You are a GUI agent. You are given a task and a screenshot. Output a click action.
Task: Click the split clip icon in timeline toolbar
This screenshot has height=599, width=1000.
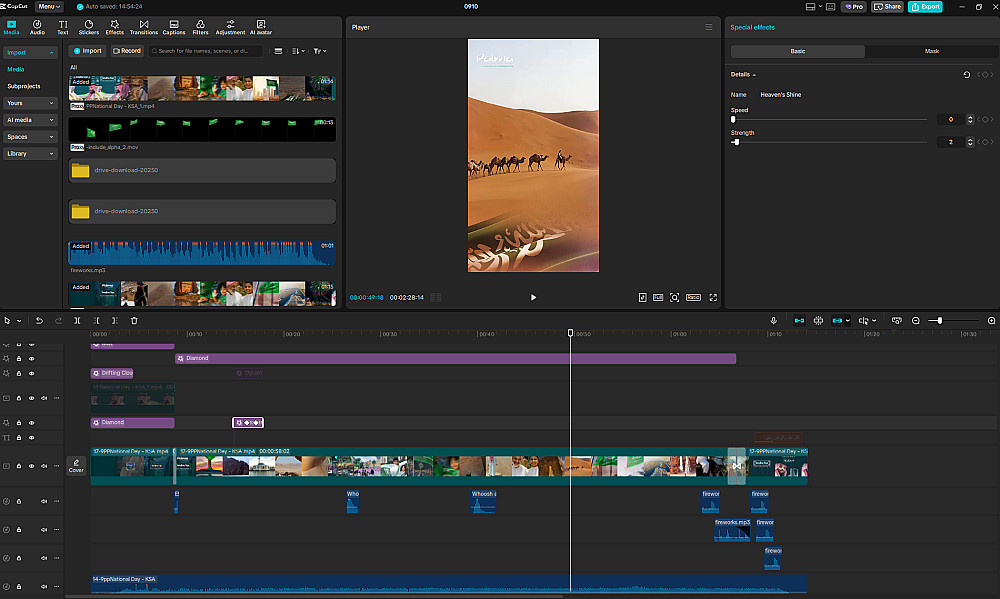(x=78, y=320)
